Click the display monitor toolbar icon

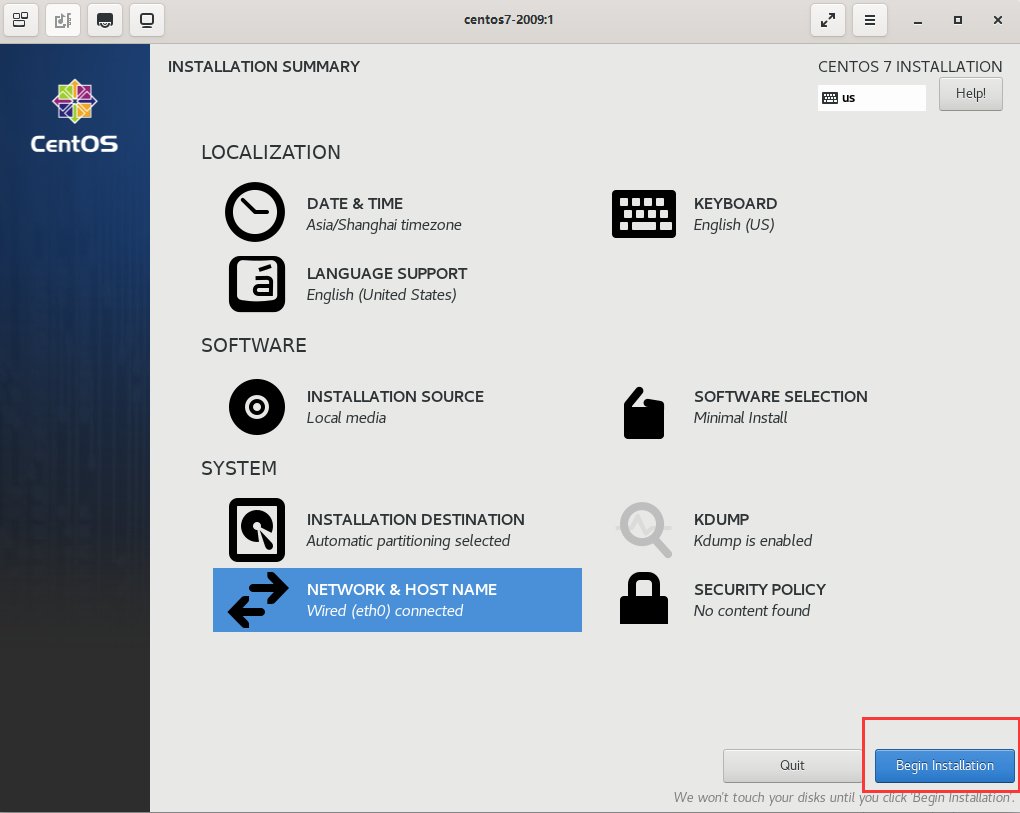tap(147, 20)
